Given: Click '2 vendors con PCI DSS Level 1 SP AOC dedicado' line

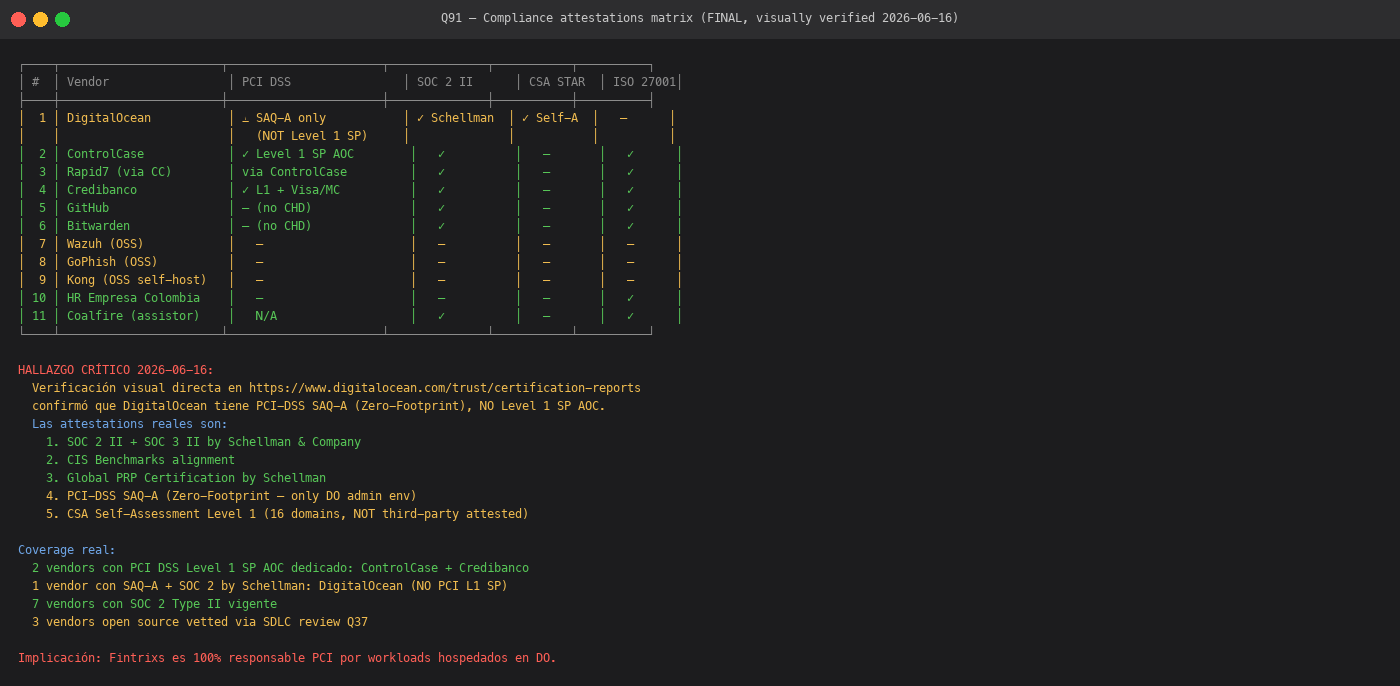Looking at the screenshot, I should coord(280,568).
